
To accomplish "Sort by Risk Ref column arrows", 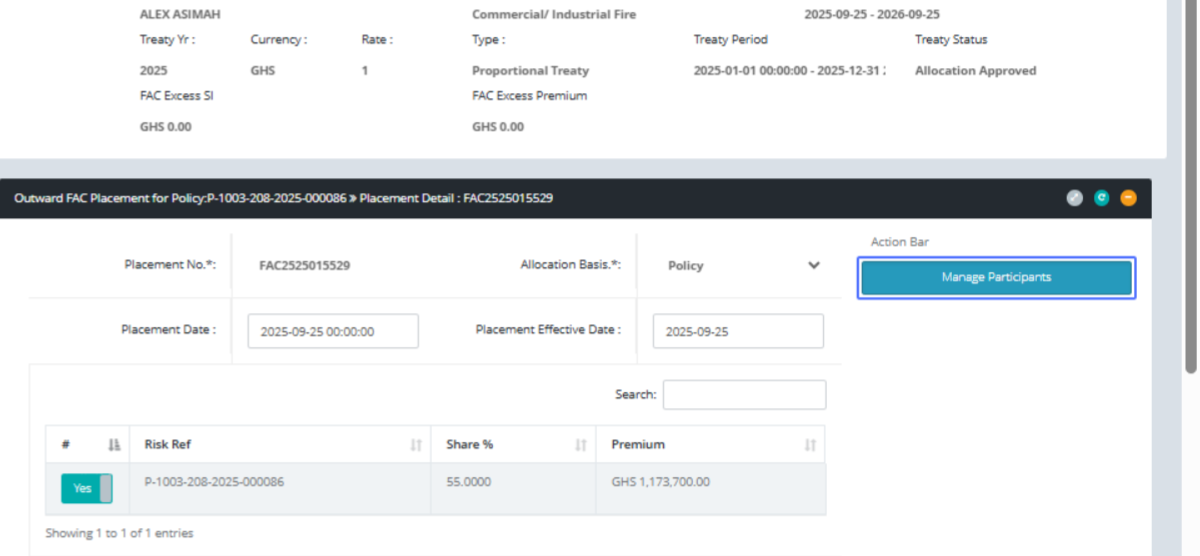I will (x=416, y=444).
